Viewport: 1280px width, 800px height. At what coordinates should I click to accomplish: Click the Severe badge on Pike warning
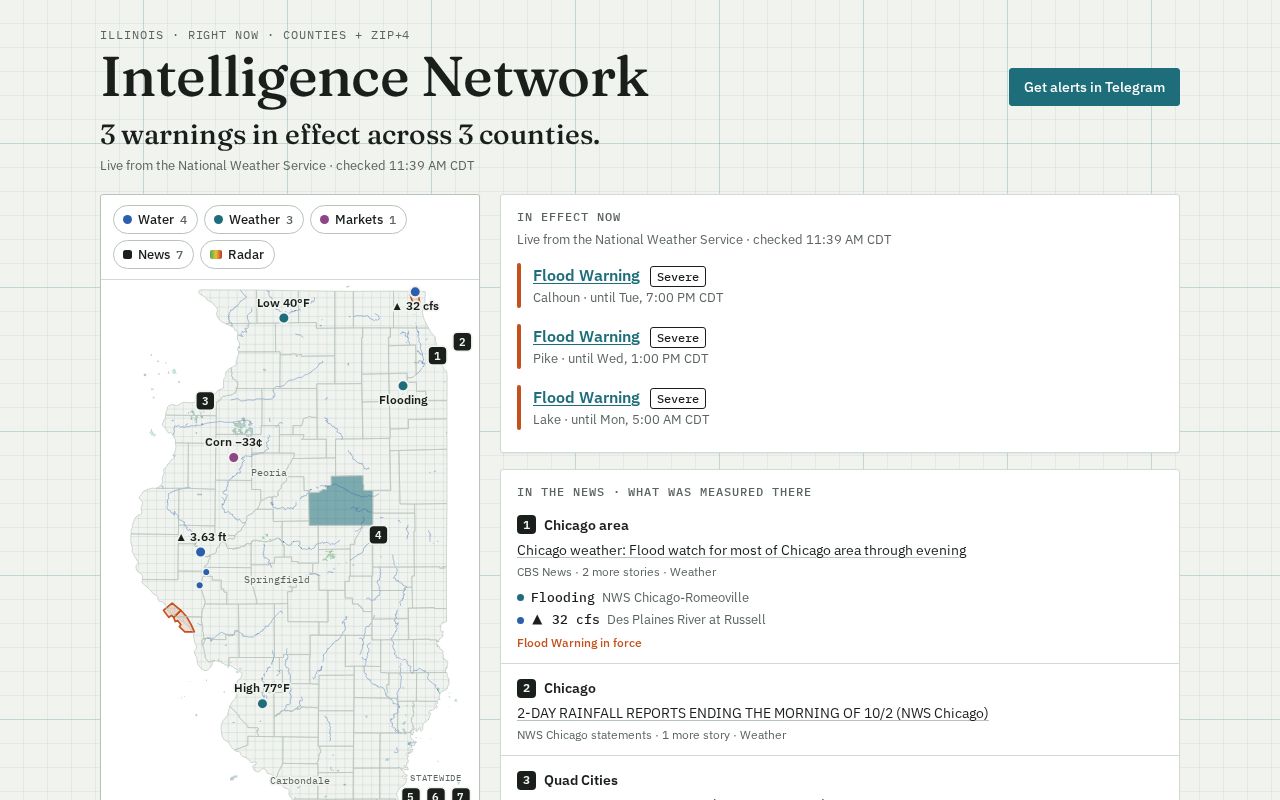[678, 338]
